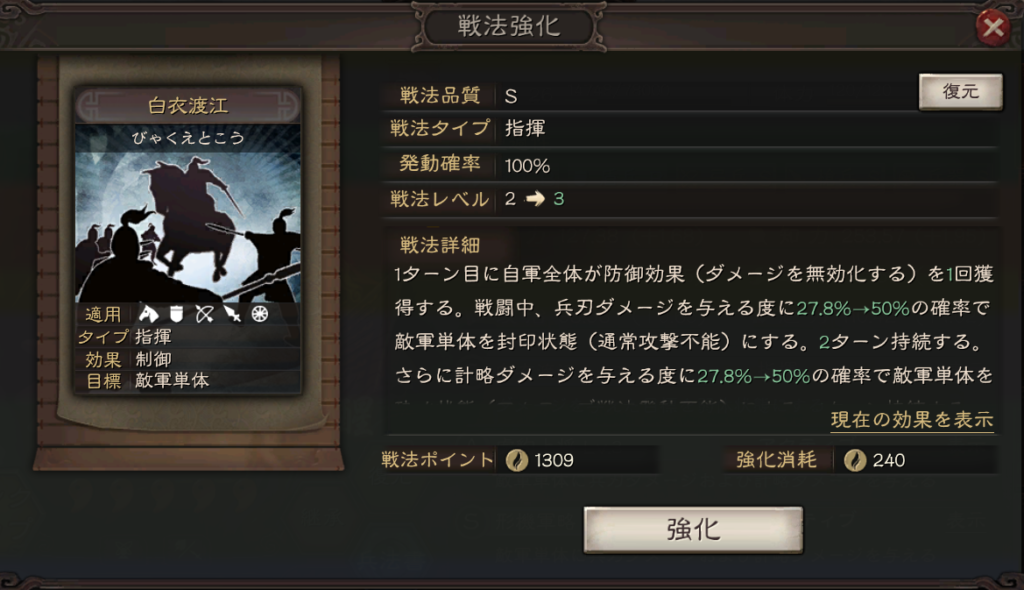This screenshot has height=590, width=1024.
Task: Click the spearman spear icon
Action: 232,314
